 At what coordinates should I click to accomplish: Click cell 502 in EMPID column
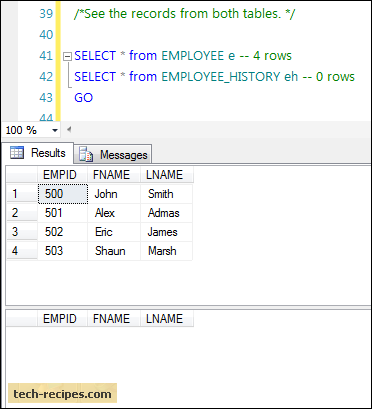[63, 232]
